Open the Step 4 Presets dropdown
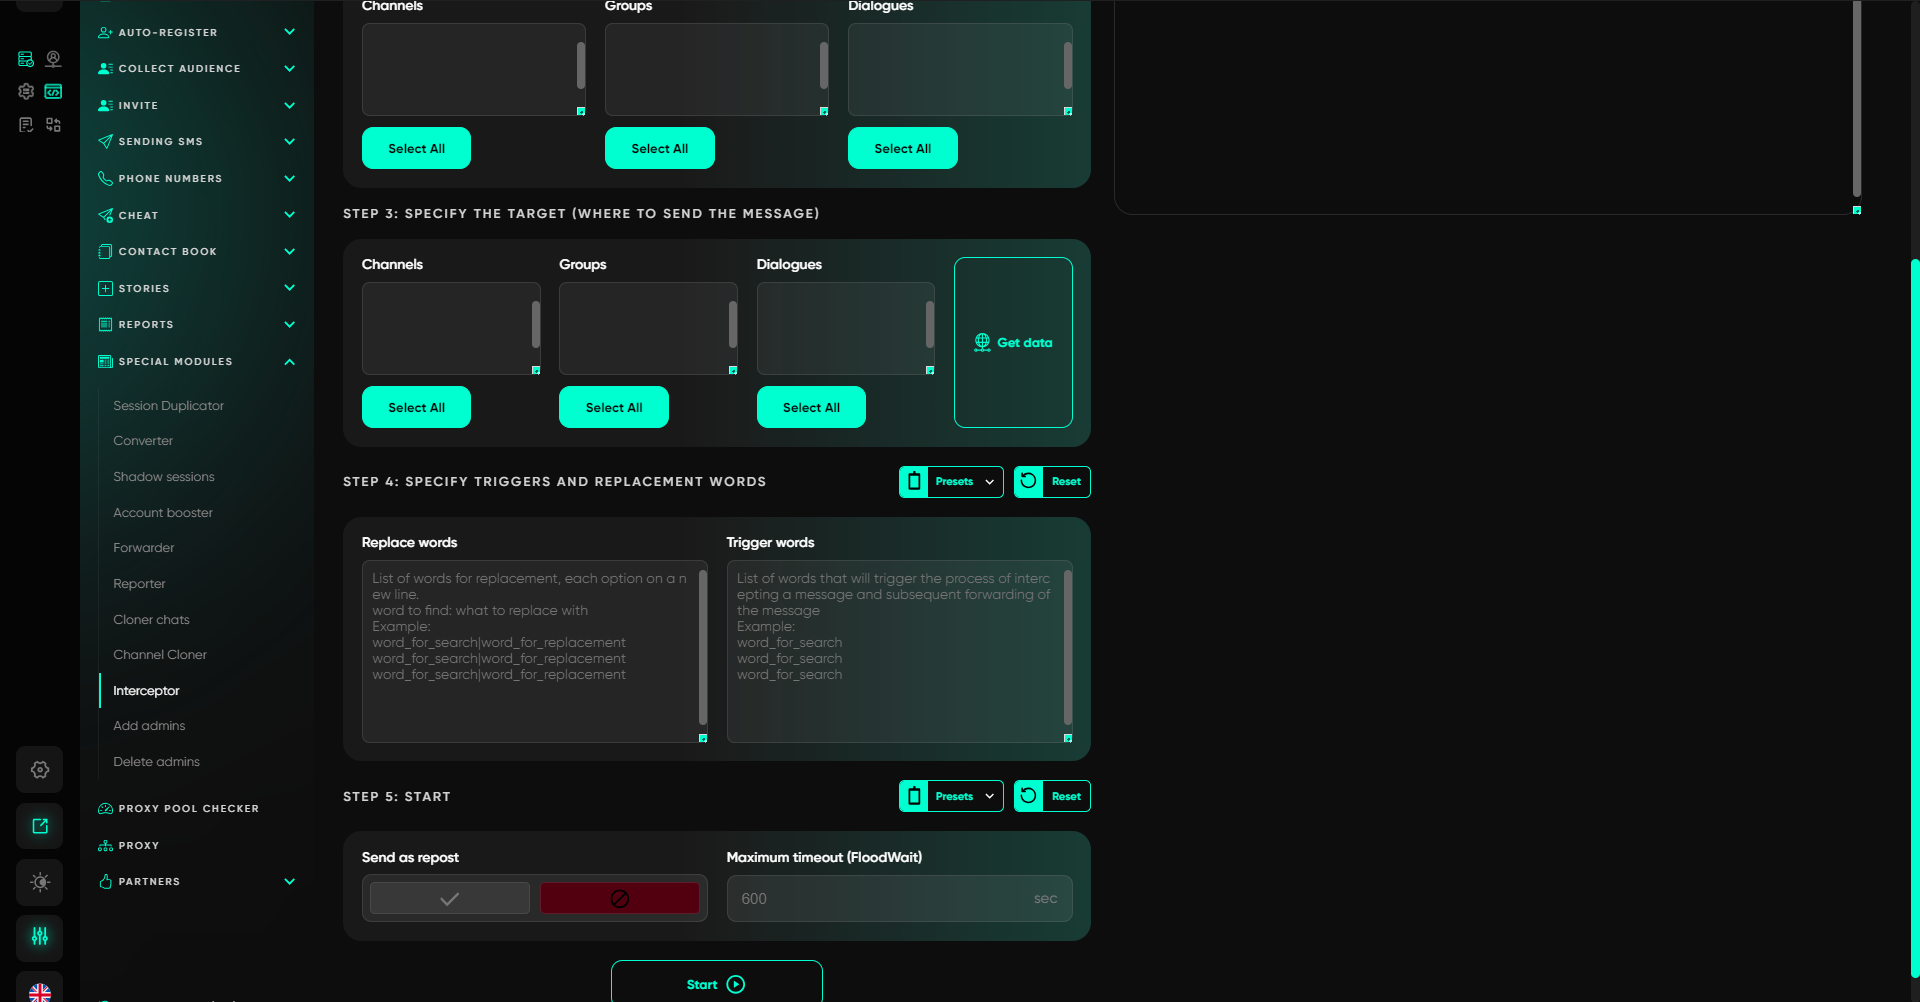 click(951, 482)
